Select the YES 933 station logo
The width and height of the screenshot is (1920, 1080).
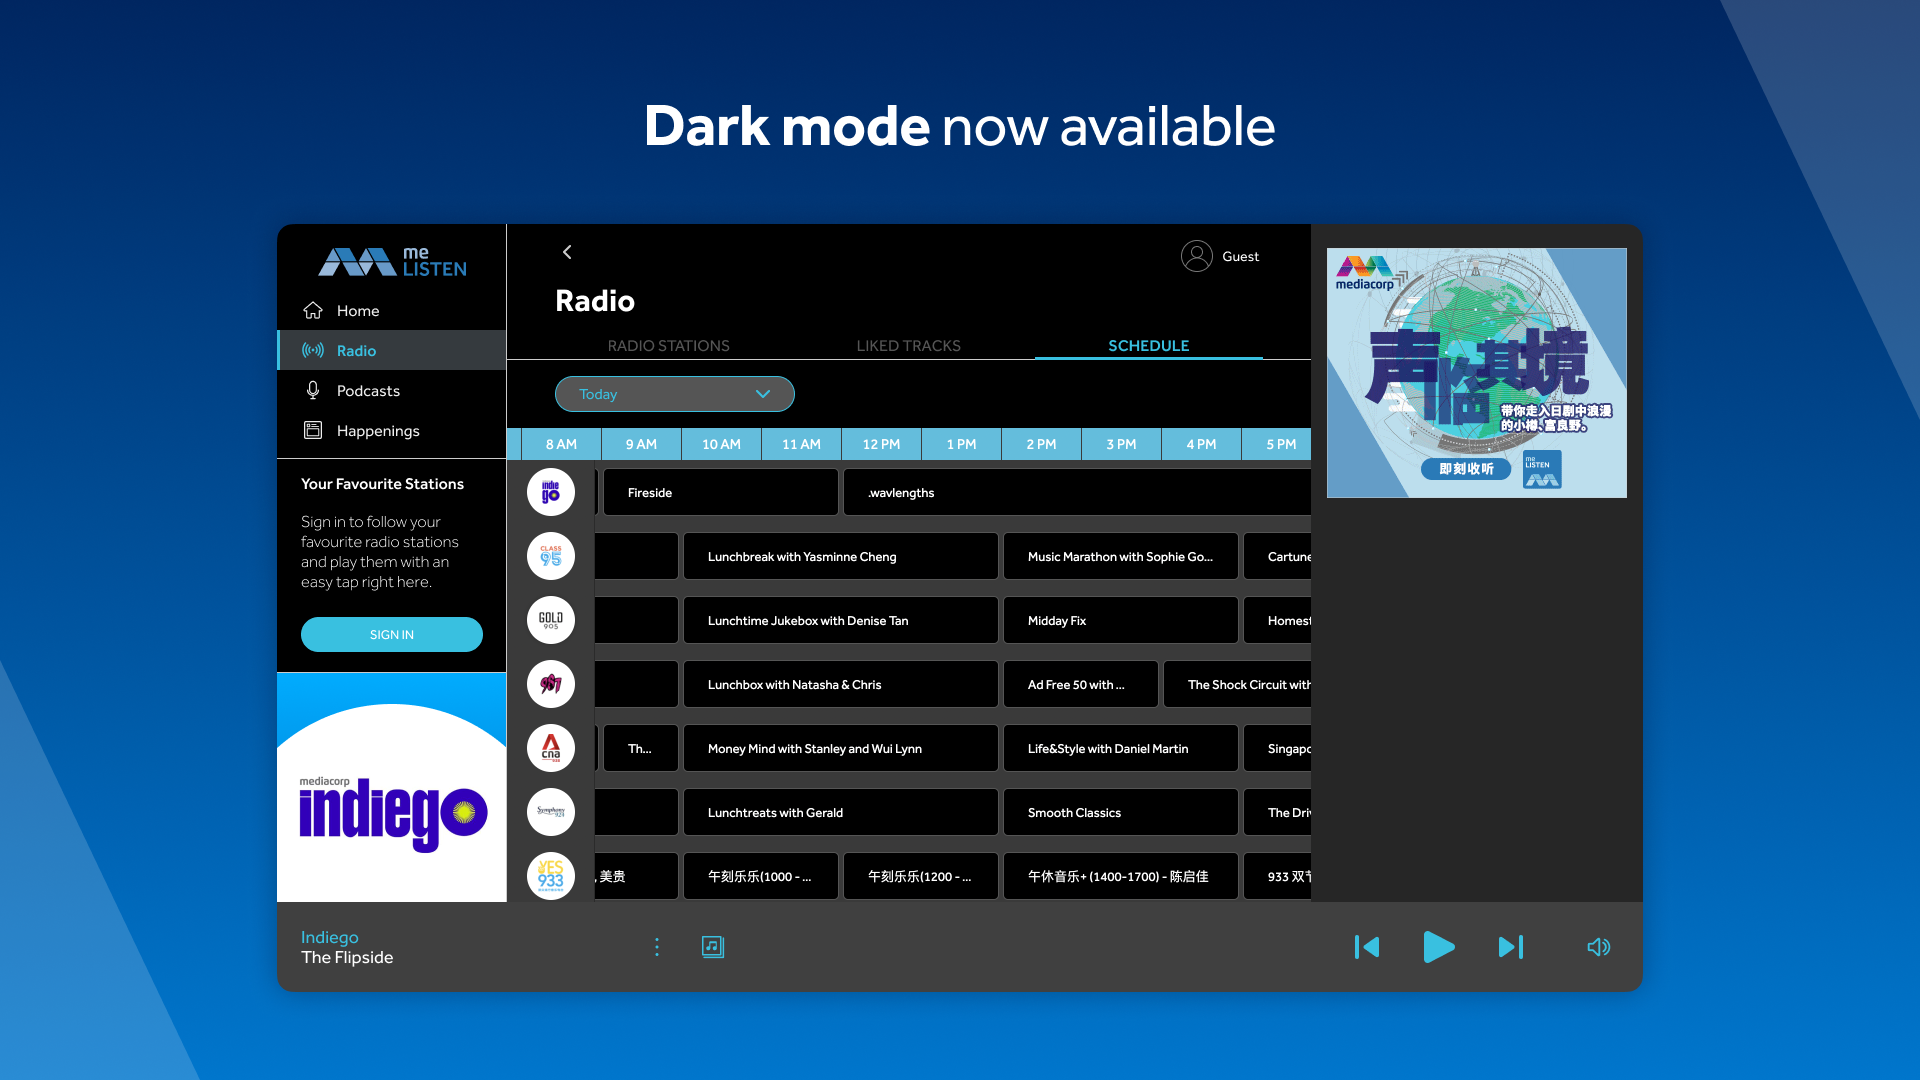pos(551,876)
